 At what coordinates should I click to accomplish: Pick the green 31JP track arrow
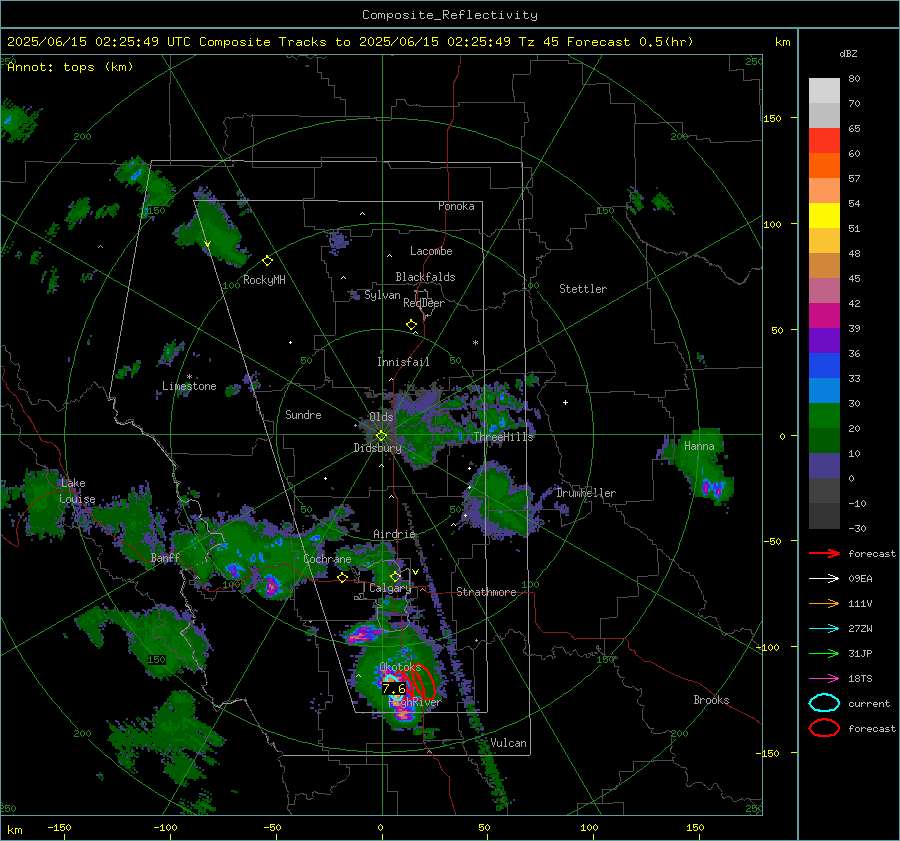[x=824, y=653]
